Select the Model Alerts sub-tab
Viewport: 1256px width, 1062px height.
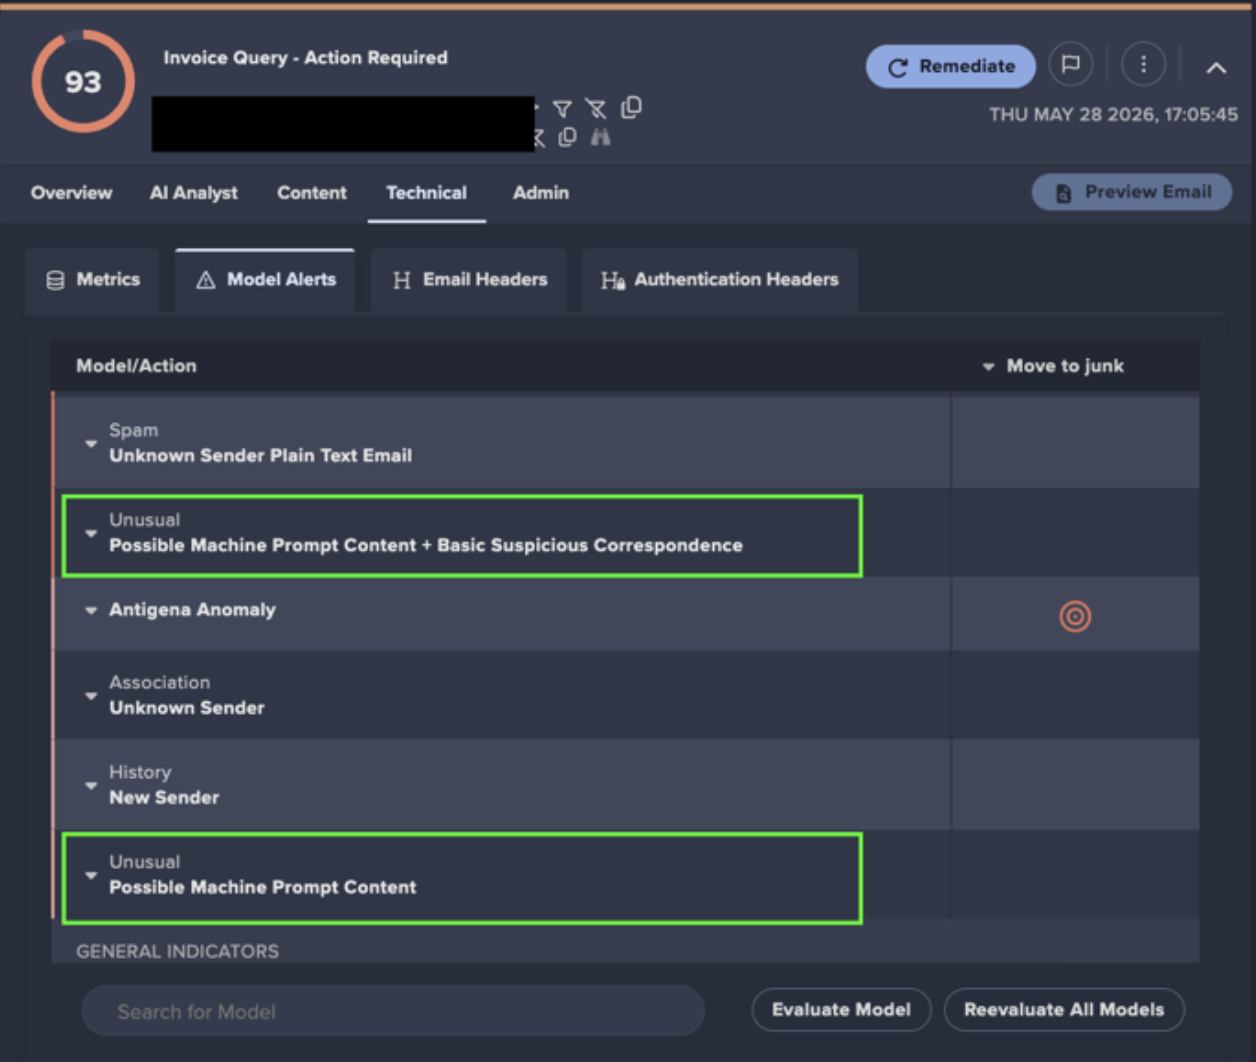point(265,280)
